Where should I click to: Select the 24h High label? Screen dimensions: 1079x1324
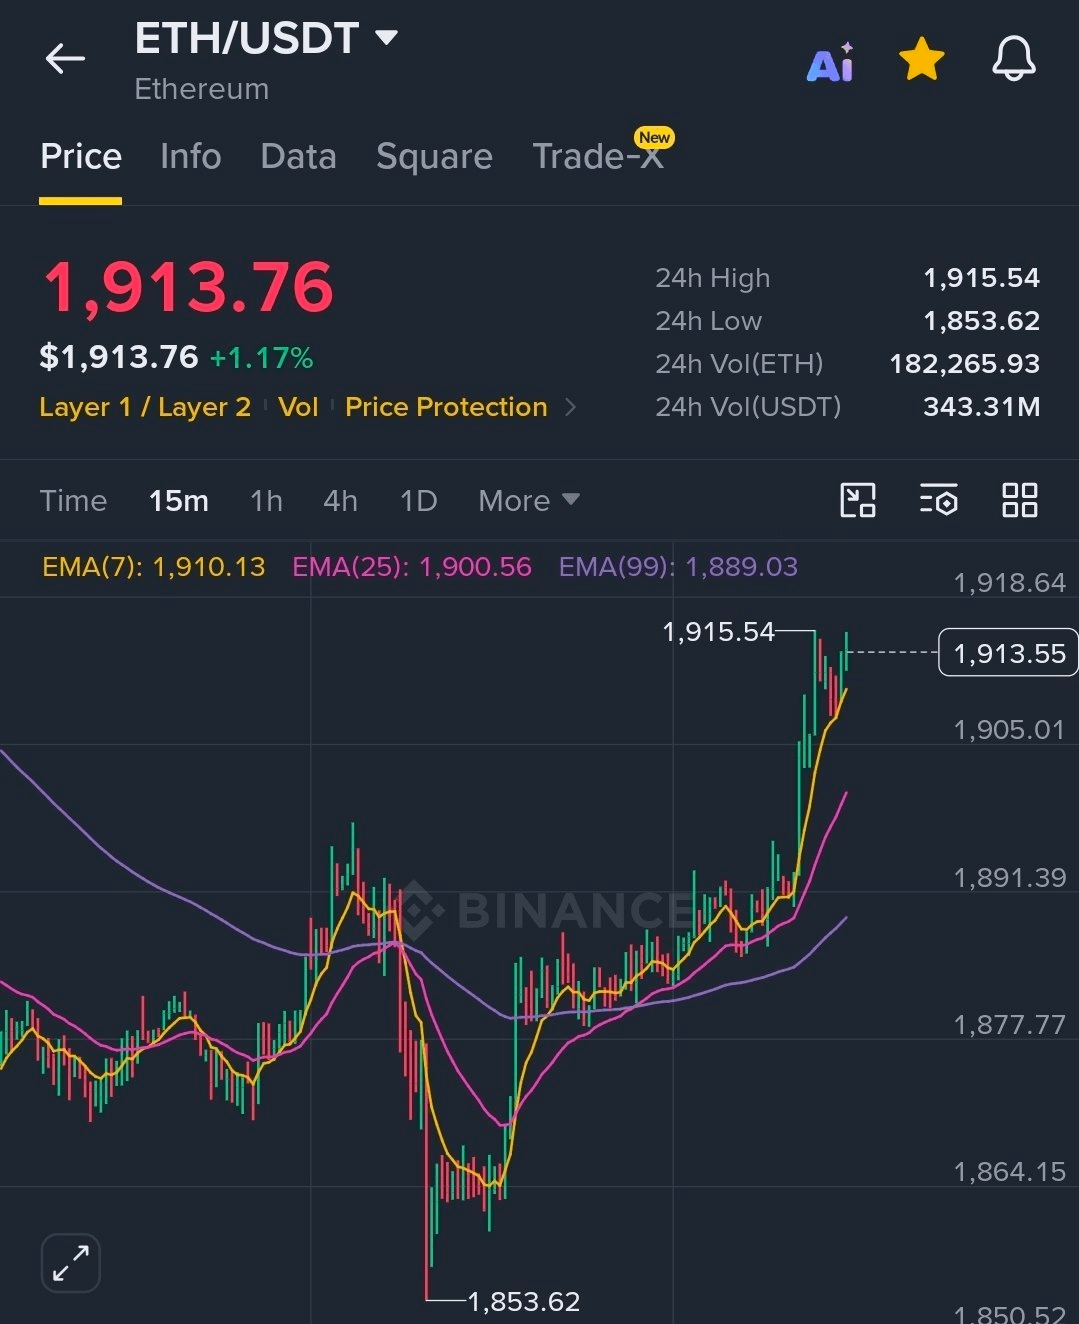coord(713,278)
